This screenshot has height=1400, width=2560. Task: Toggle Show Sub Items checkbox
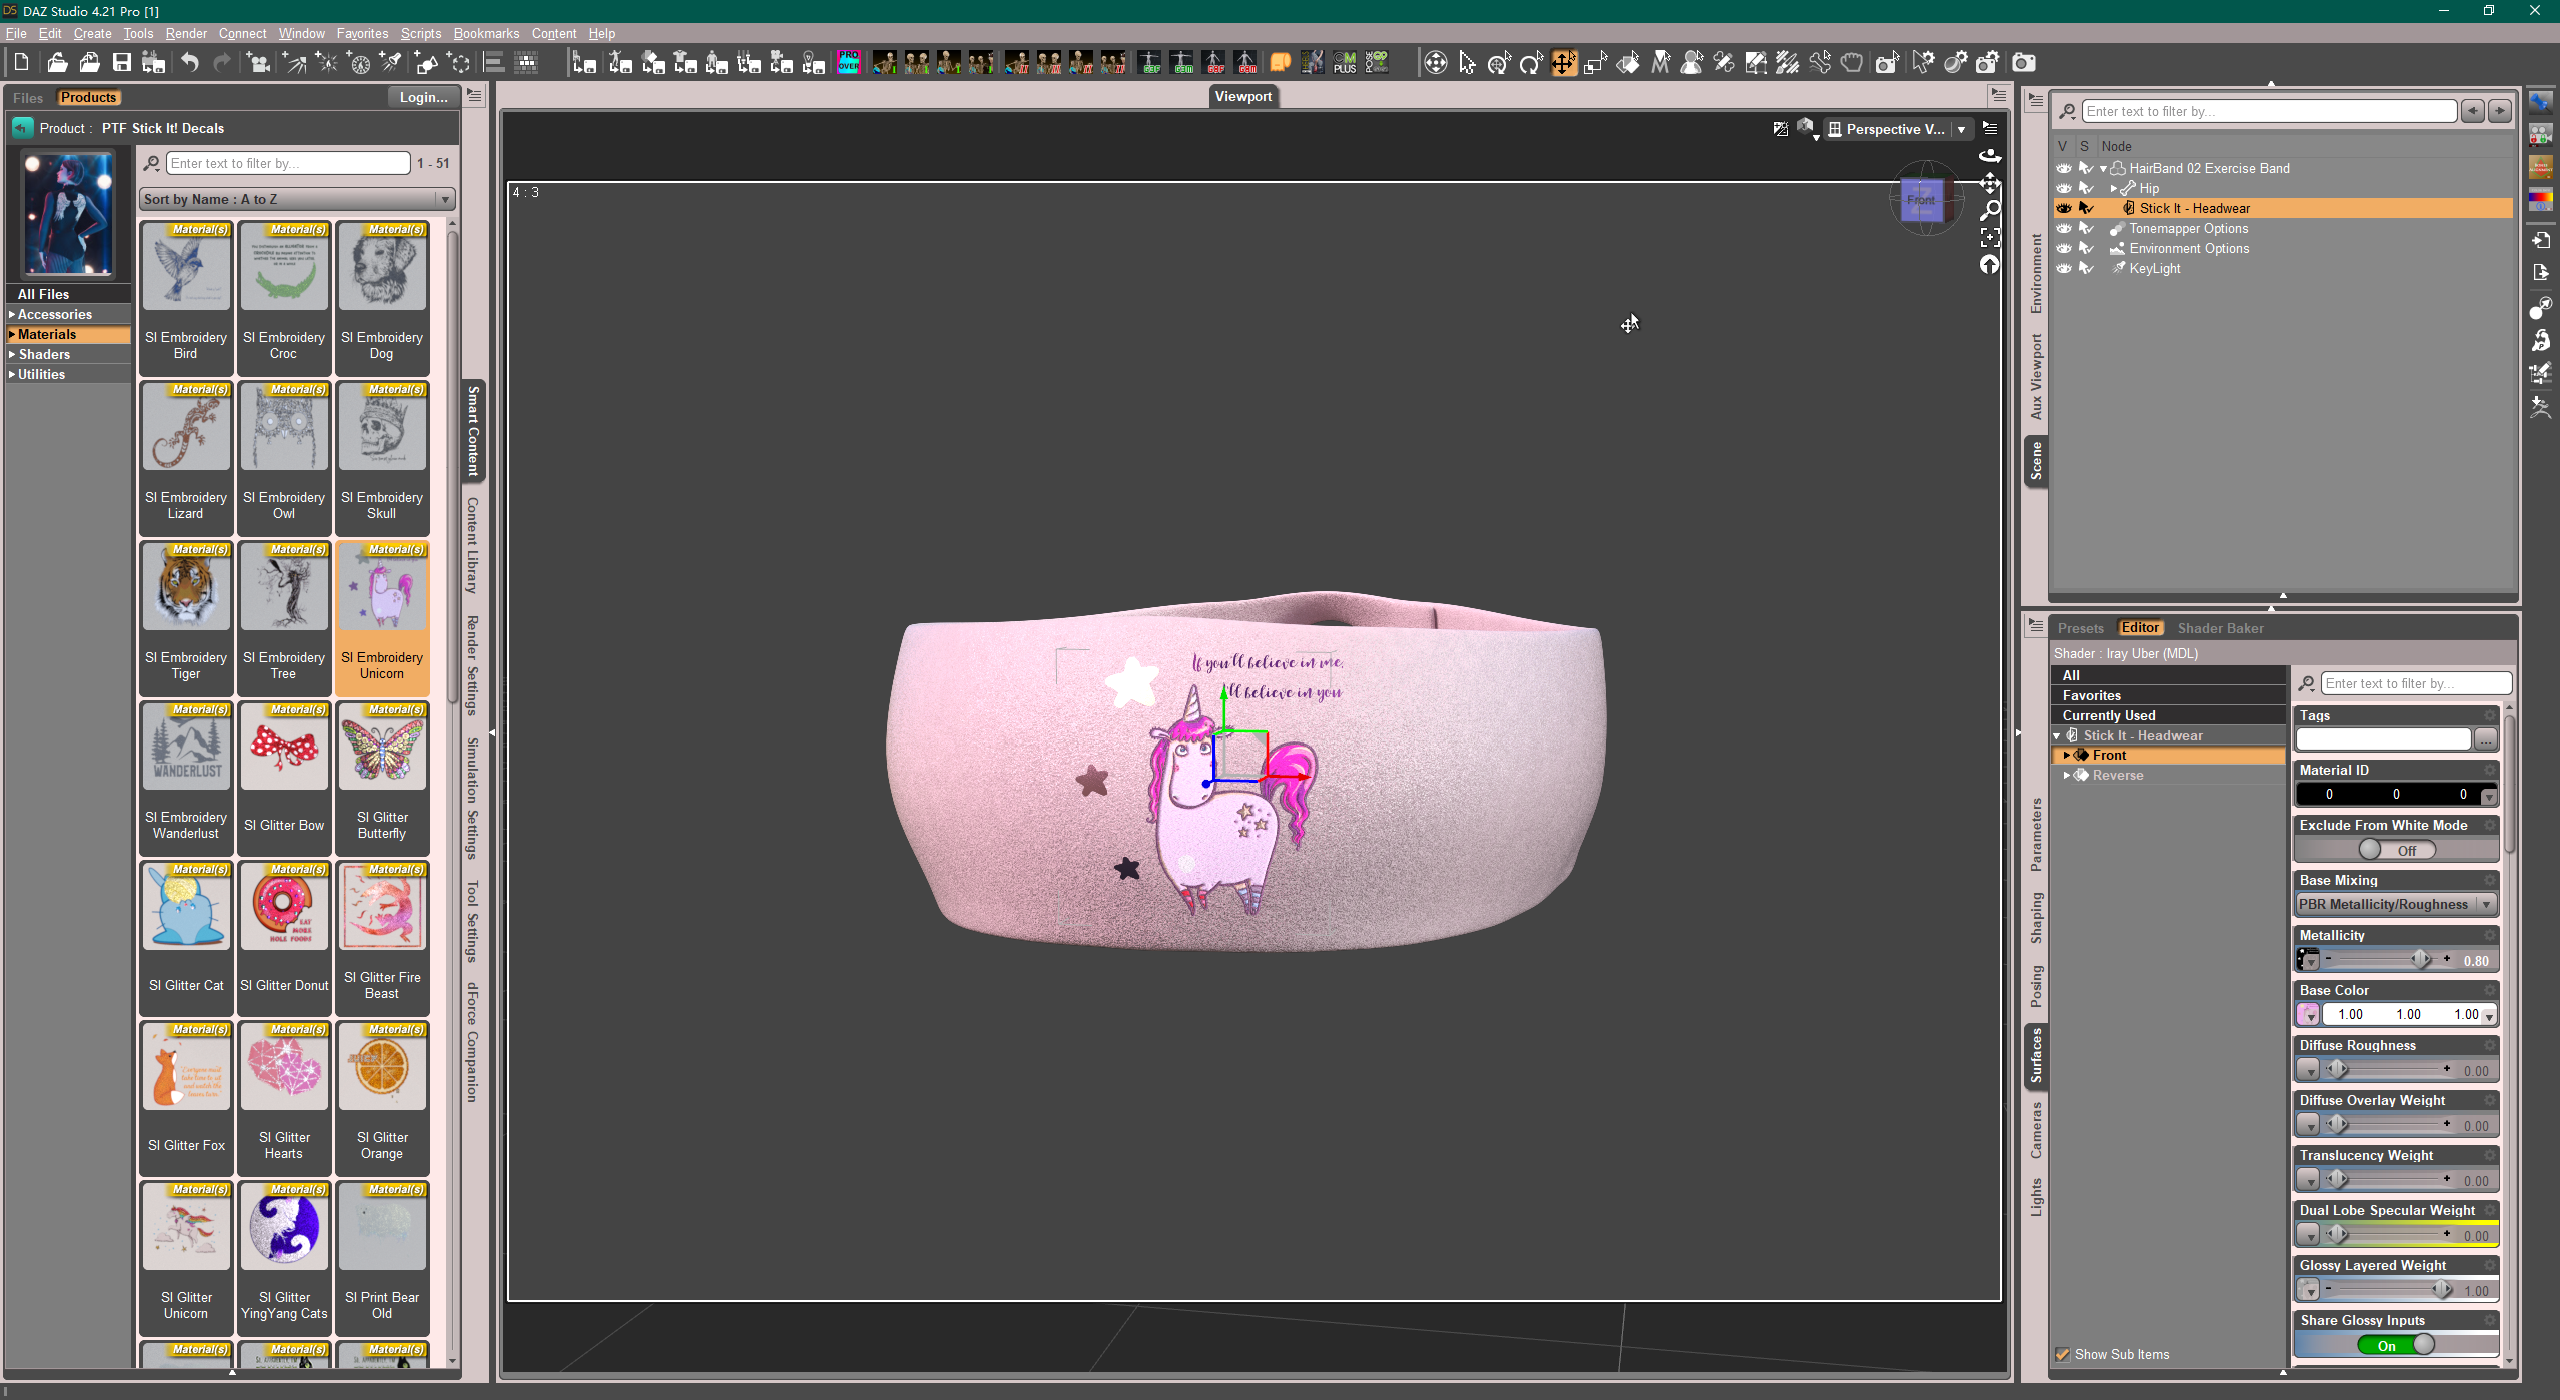pyautogui.click(x=2062, y=1355)
